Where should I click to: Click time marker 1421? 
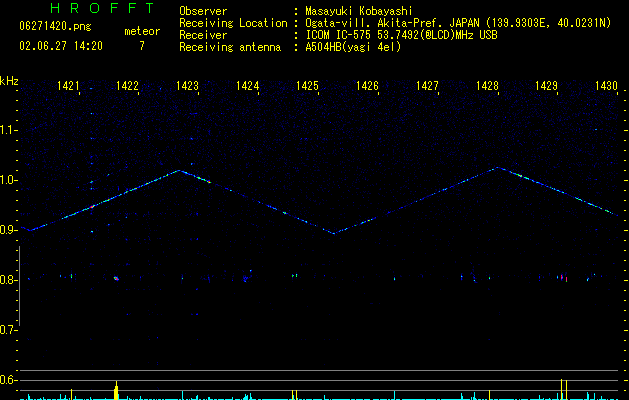click(68, 86)
